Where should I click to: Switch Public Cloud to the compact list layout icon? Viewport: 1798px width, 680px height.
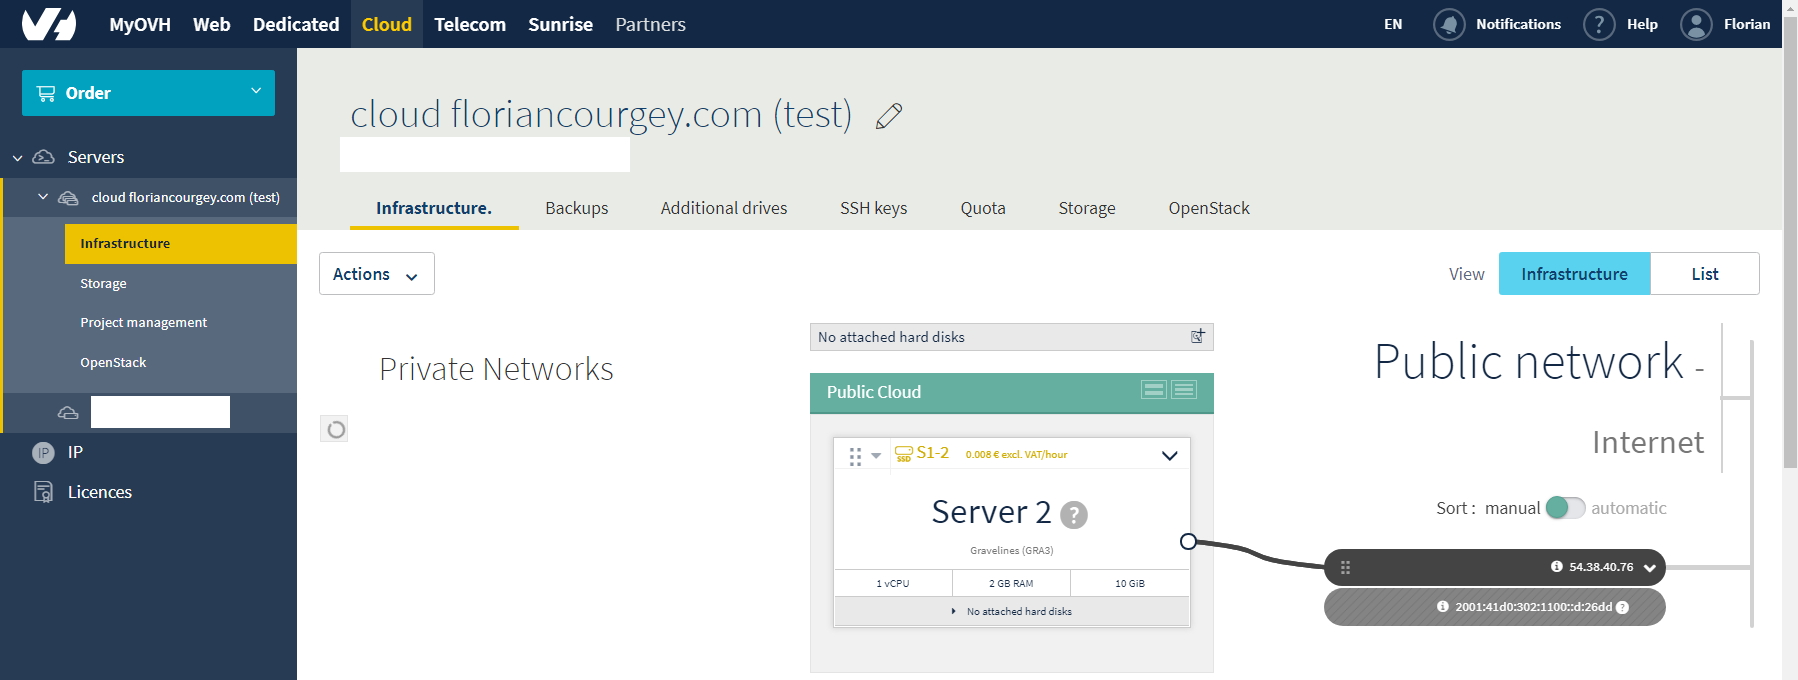point(1184,390)
